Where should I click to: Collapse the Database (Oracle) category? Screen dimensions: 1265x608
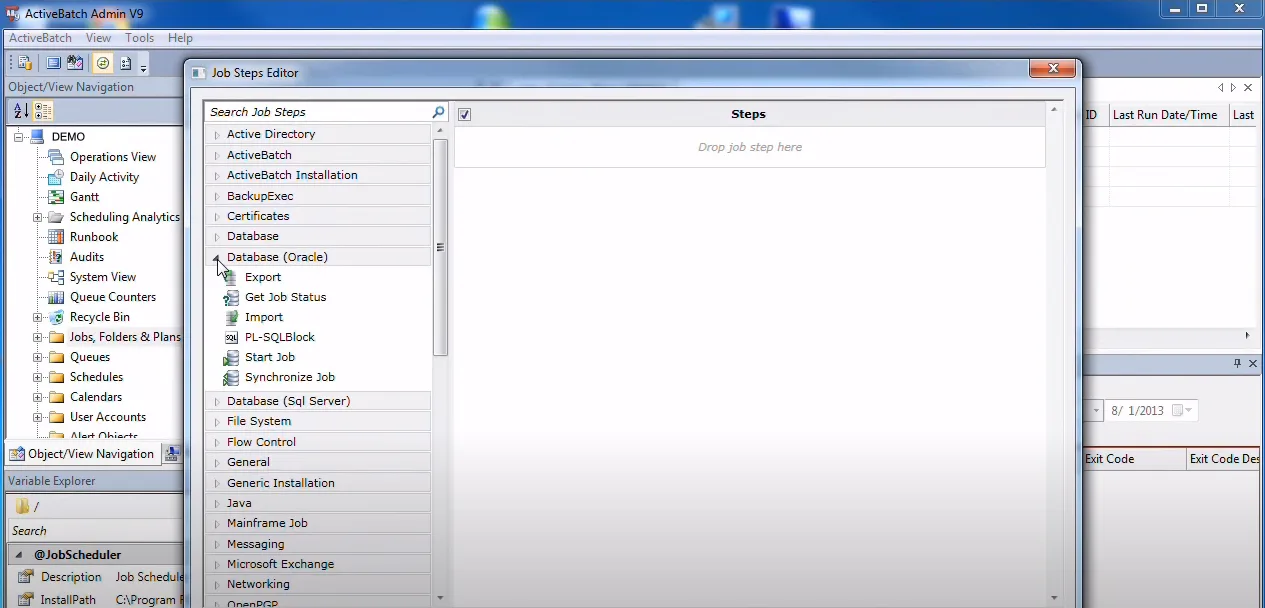217,258
